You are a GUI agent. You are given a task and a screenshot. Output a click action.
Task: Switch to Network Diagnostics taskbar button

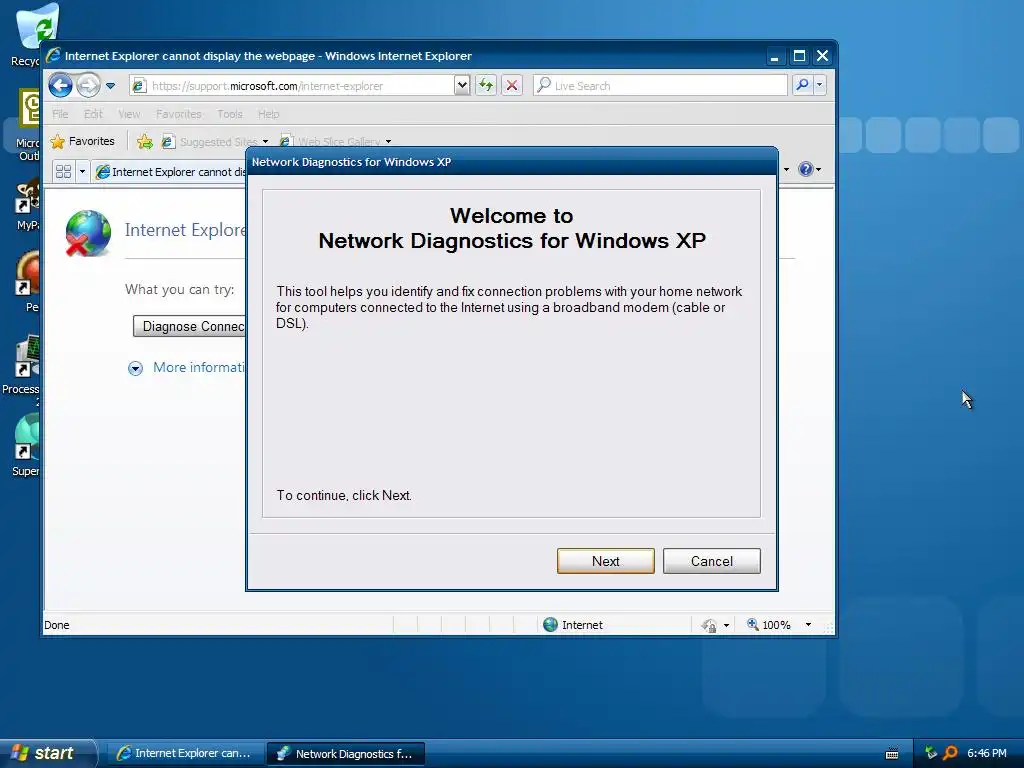pyautogui.click(x=345, y=754)
